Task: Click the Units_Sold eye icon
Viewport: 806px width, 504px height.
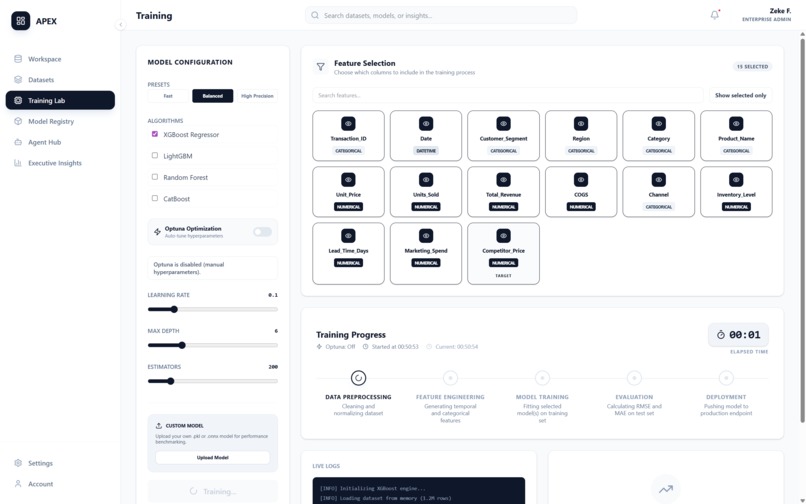Action: pos(426,180)
